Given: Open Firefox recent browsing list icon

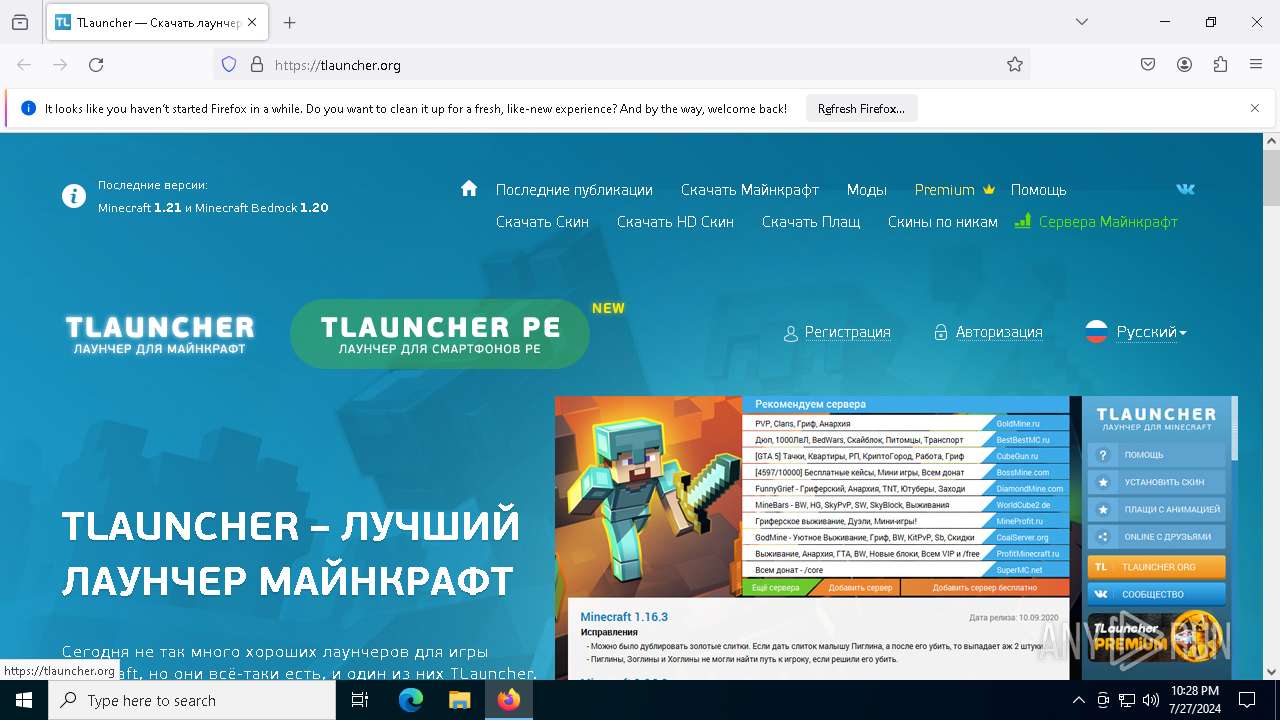Looking at the screenshot, I should tap(20, 22).
